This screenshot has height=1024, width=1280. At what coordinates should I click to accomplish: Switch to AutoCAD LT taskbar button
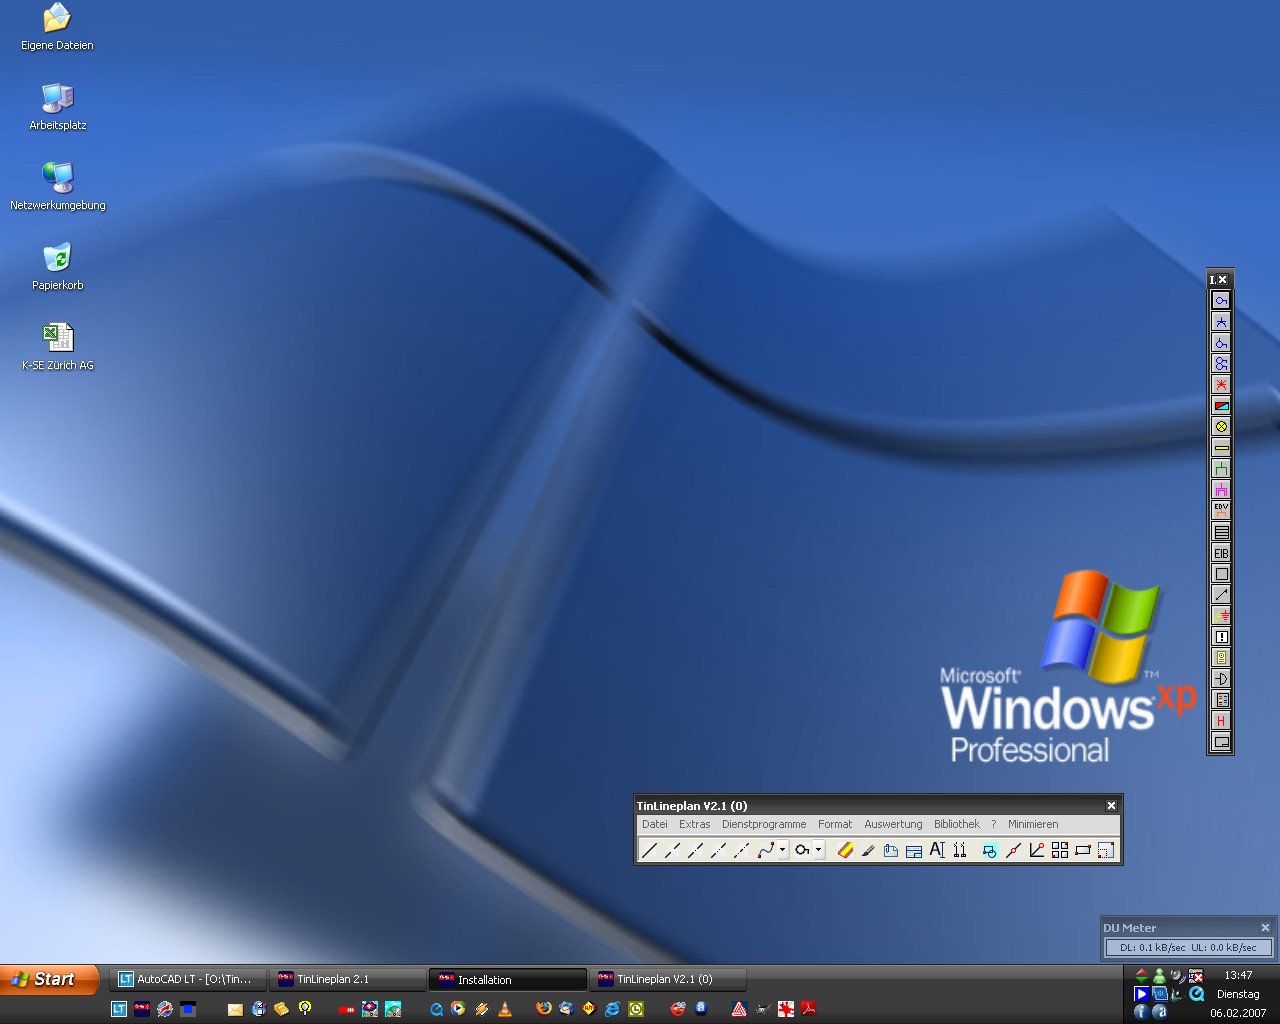(x=188, y=979)
